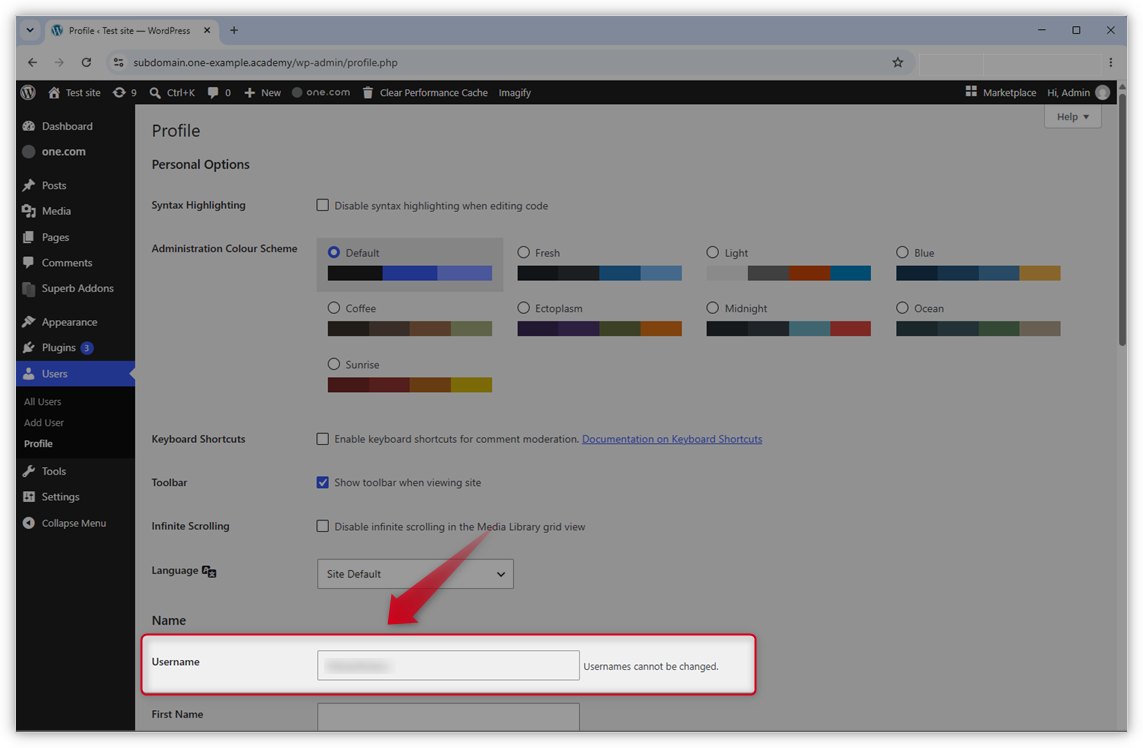Click the Coffee colour palette swatch
This screenshot has width=1143, height=748.
(x=410, y=329)
